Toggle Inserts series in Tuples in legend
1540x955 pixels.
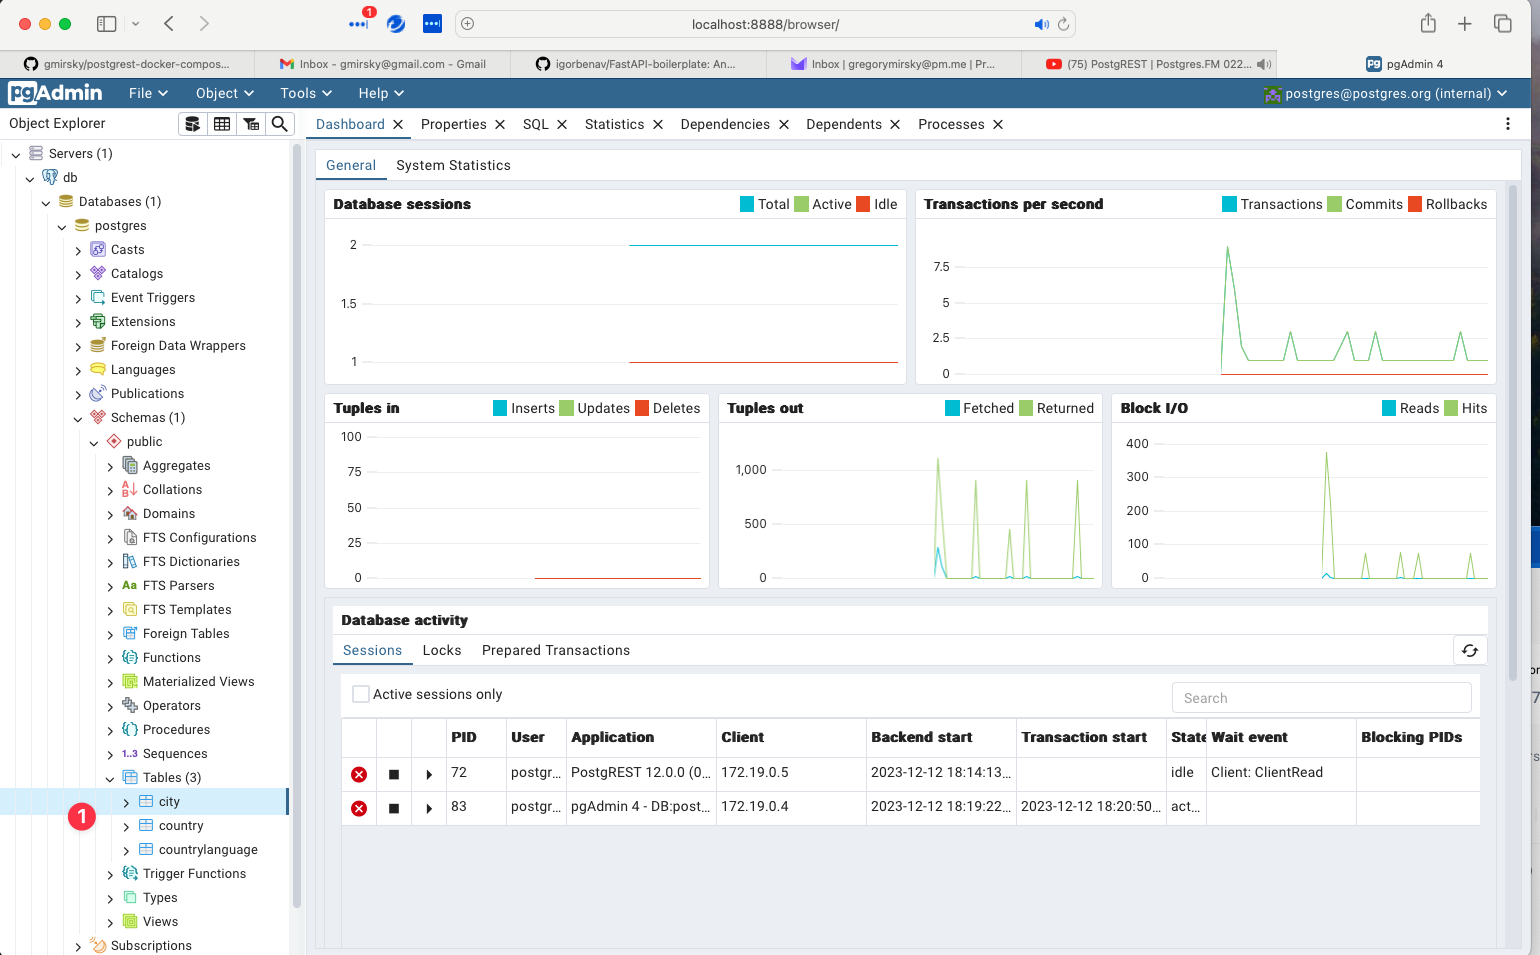coord(524,408)
